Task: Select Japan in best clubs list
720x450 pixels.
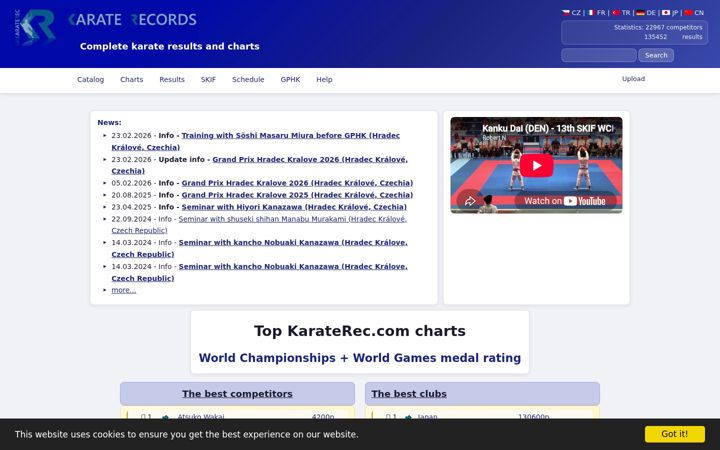Action: coord(427,416)
